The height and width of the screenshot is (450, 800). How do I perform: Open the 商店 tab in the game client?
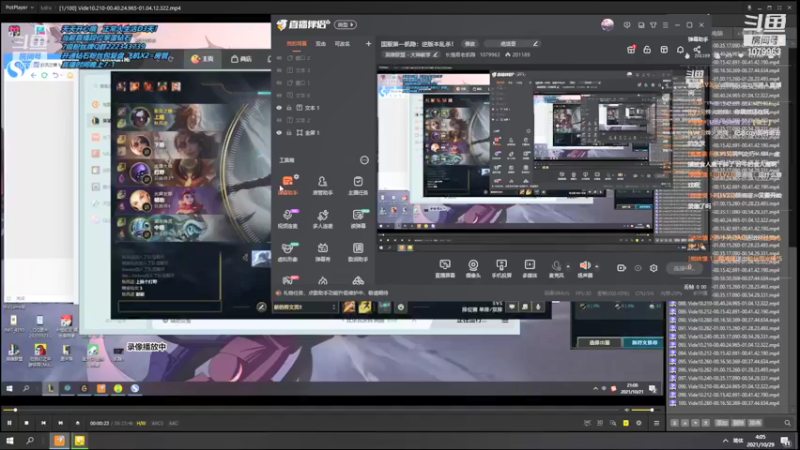coord(241,59)
